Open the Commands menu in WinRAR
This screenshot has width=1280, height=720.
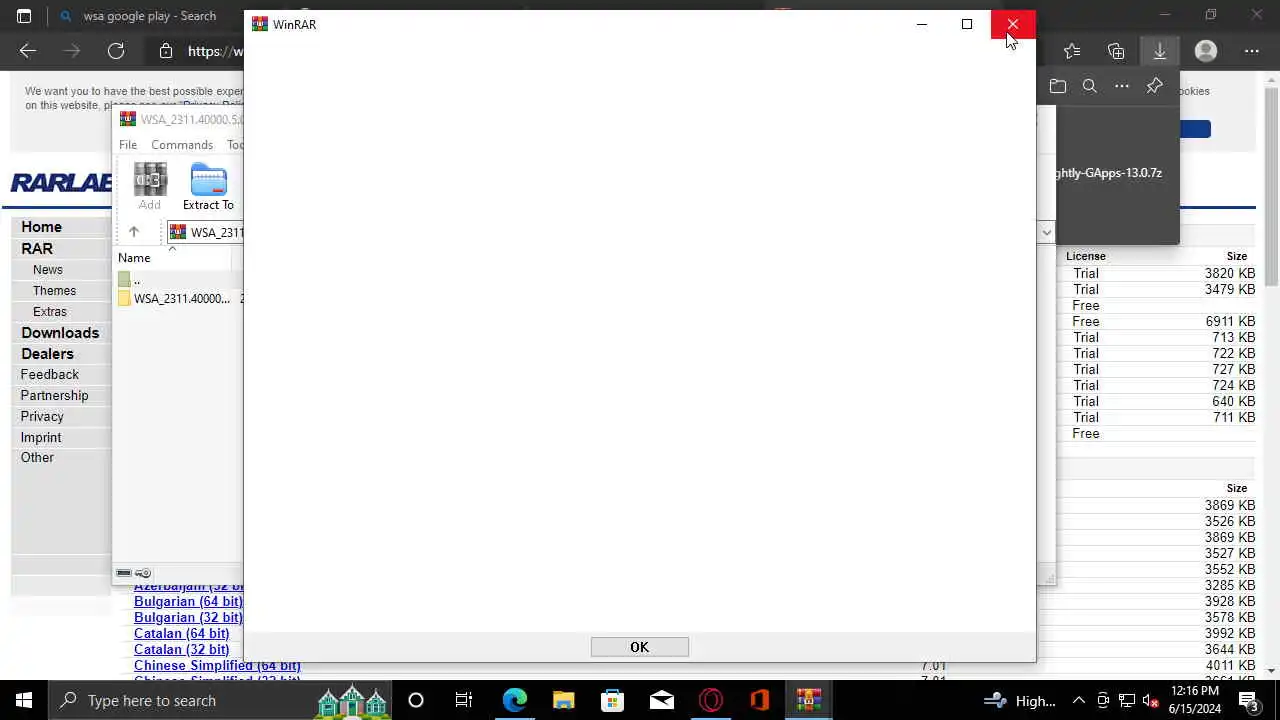click(182, 145)
